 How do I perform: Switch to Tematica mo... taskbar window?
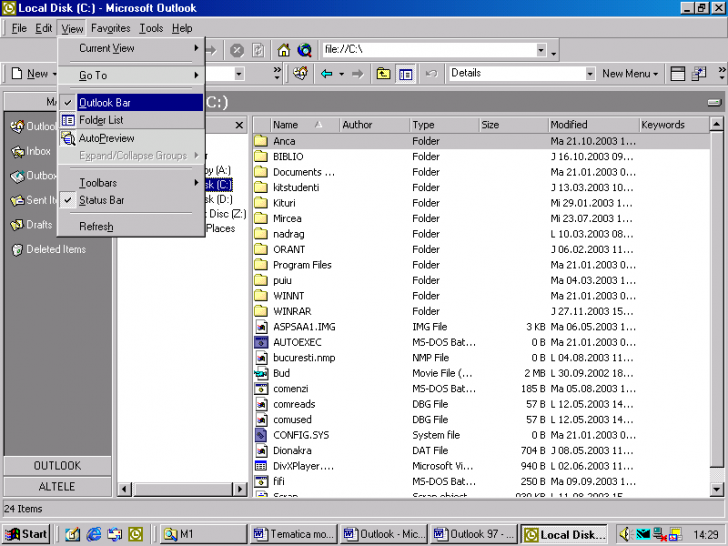(293, 534)
